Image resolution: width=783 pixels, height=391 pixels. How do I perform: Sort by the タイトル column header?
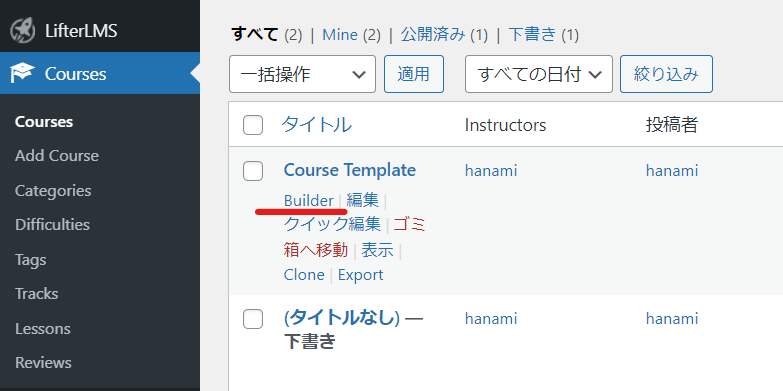[317, 125]
